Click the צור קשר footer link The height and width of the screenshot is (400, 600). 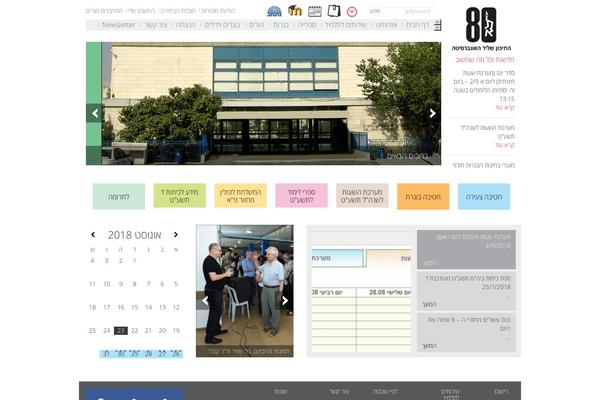click(x=339, y=392)
